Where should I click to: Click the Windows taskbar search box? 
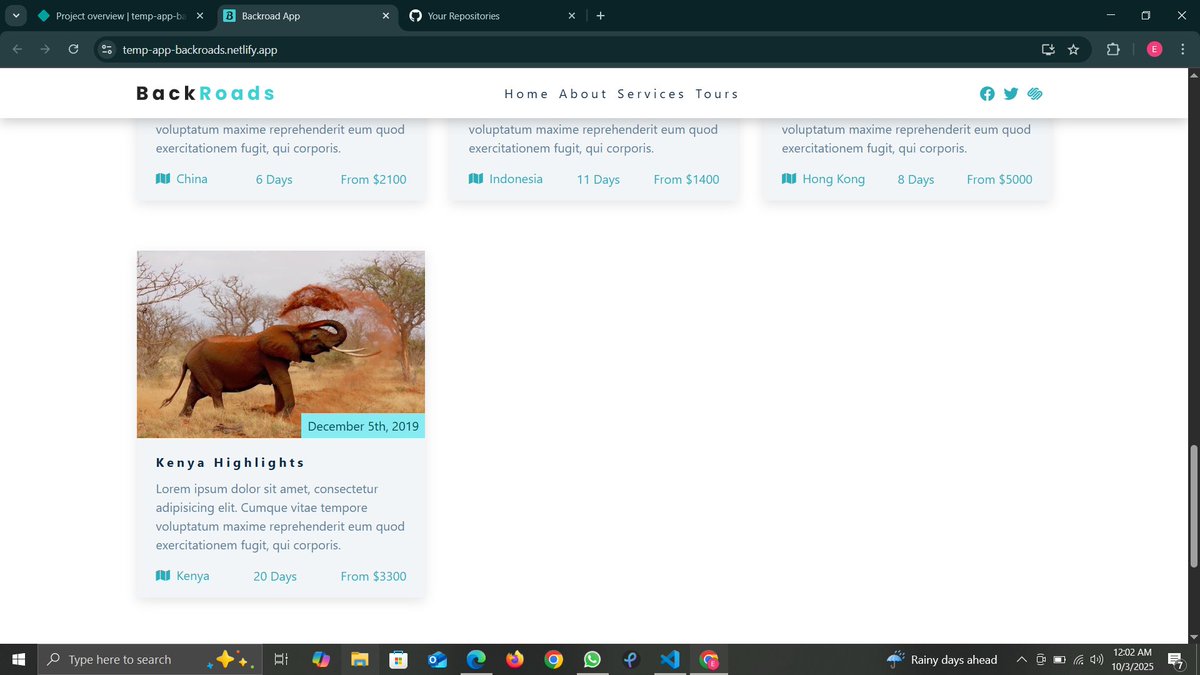coord(149,659)
